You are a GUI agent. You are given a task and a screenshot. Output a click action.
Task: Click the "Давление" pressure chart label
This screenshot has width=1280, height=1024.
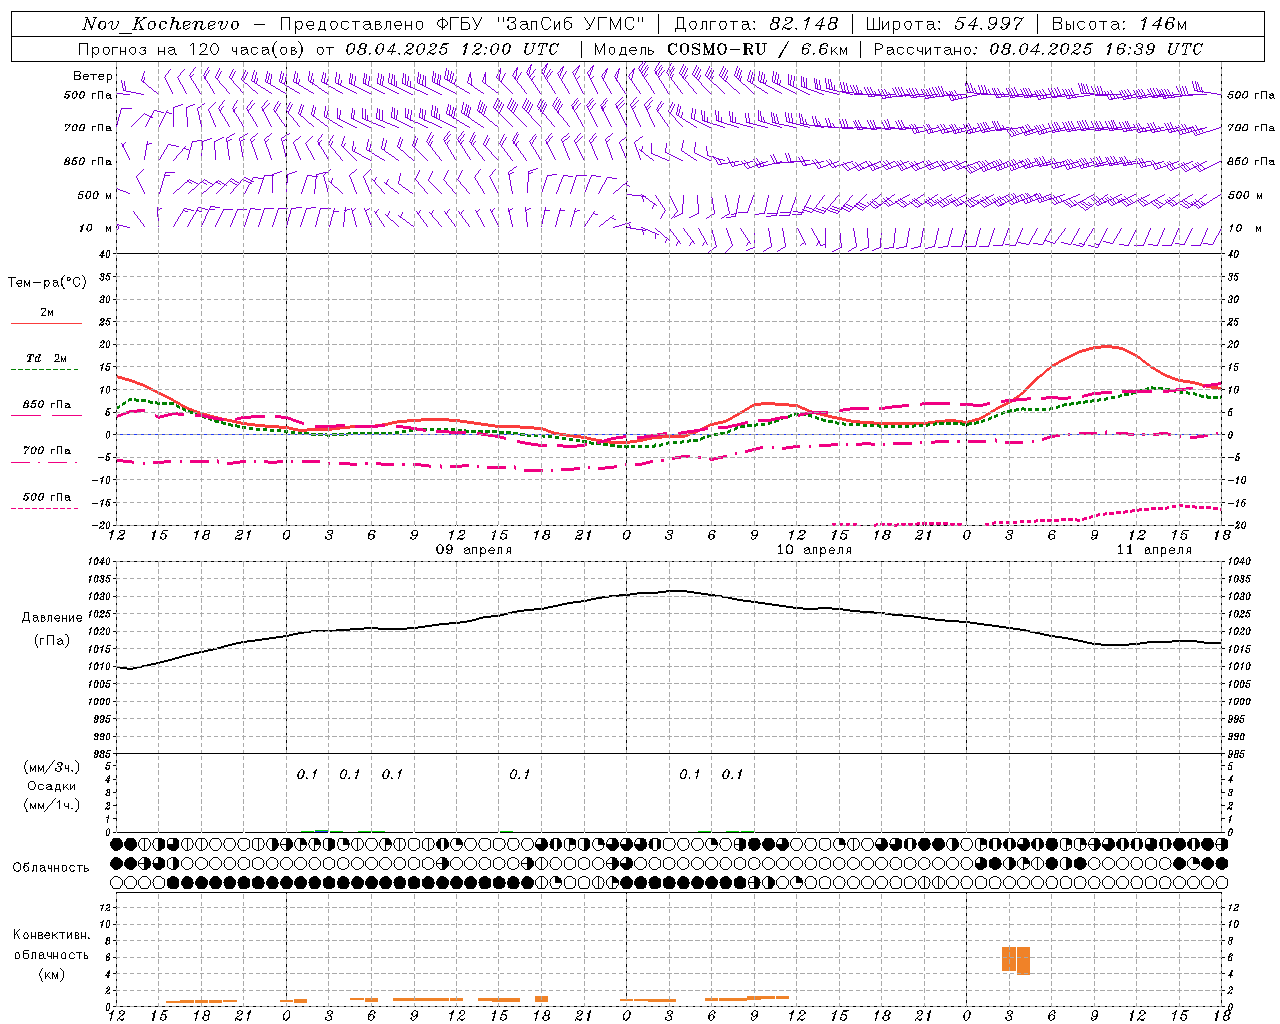52,618
